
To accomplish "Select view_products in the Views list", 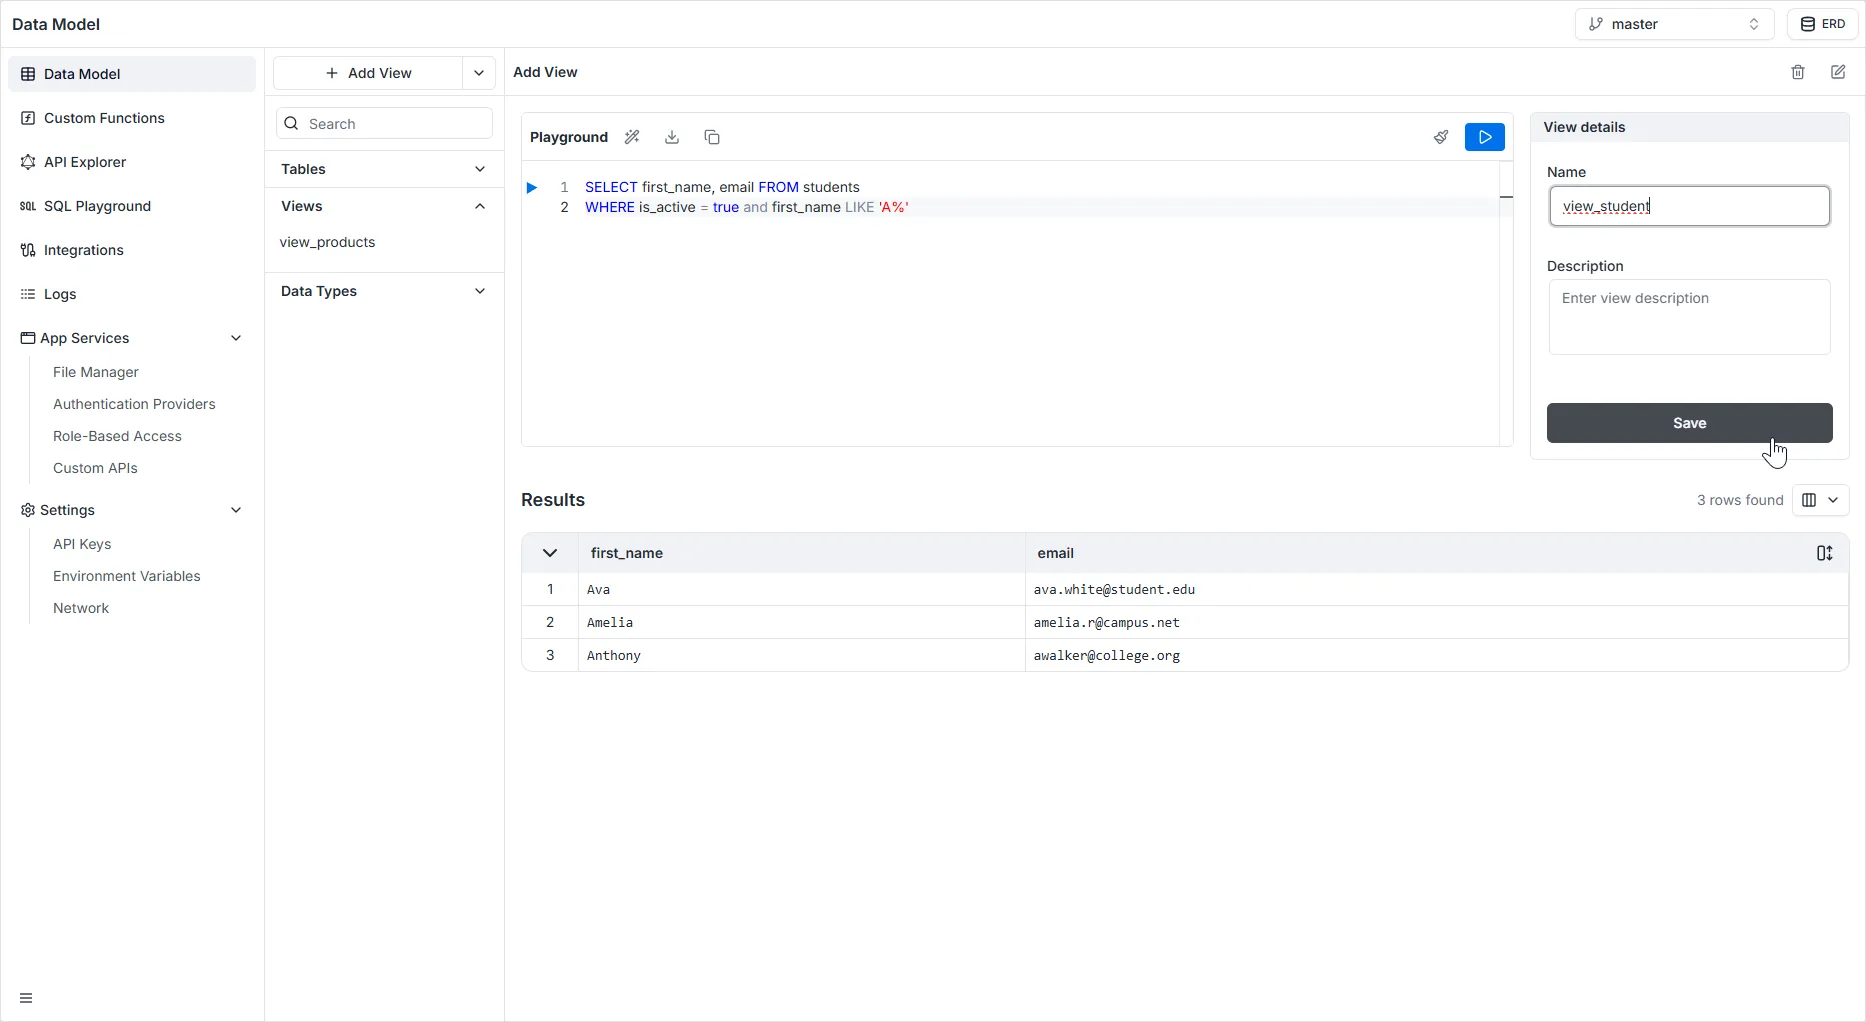I will 328,242.
